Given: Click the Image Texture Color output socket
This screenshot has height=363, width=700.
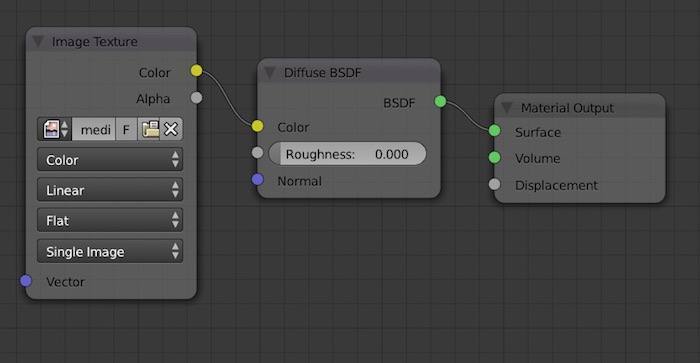Looking at the screenshot, I should (x=196, y=71).
